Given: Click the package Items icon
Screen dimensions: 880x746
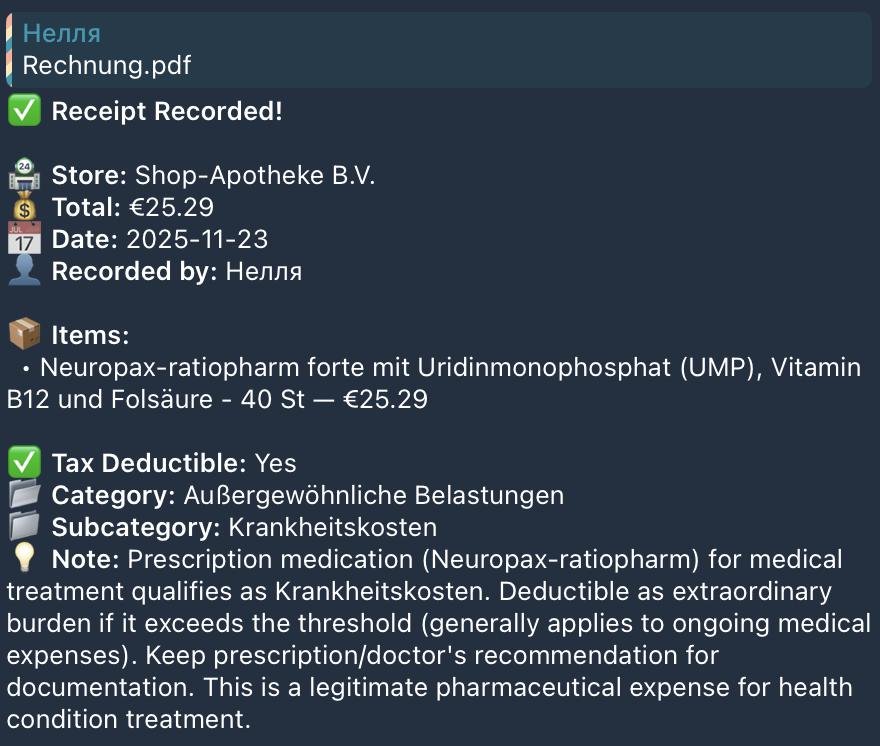Looking at the screenshot, I should pos(24,335).
